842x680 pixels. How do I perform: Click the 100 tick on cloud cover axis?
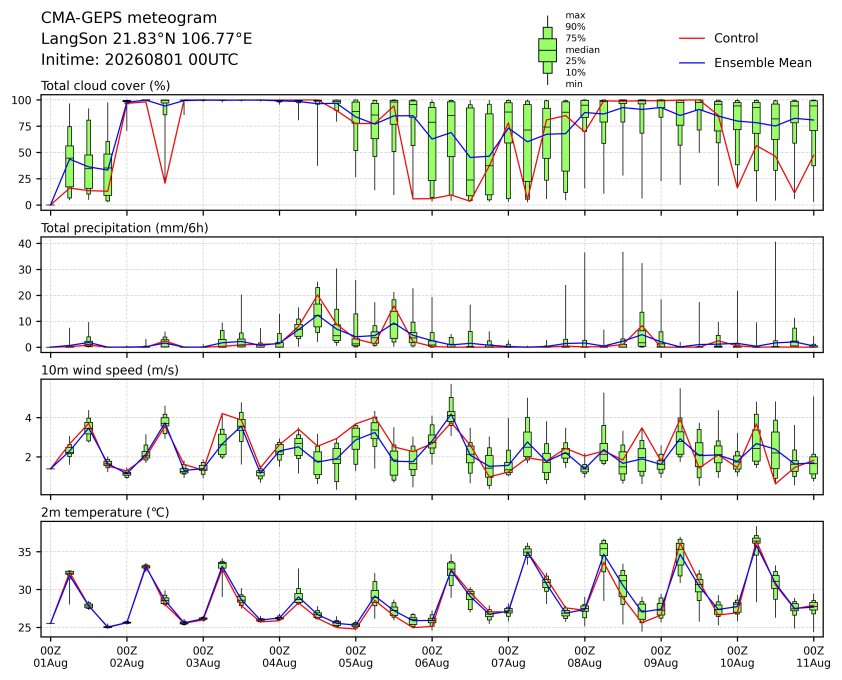[25, 100]
